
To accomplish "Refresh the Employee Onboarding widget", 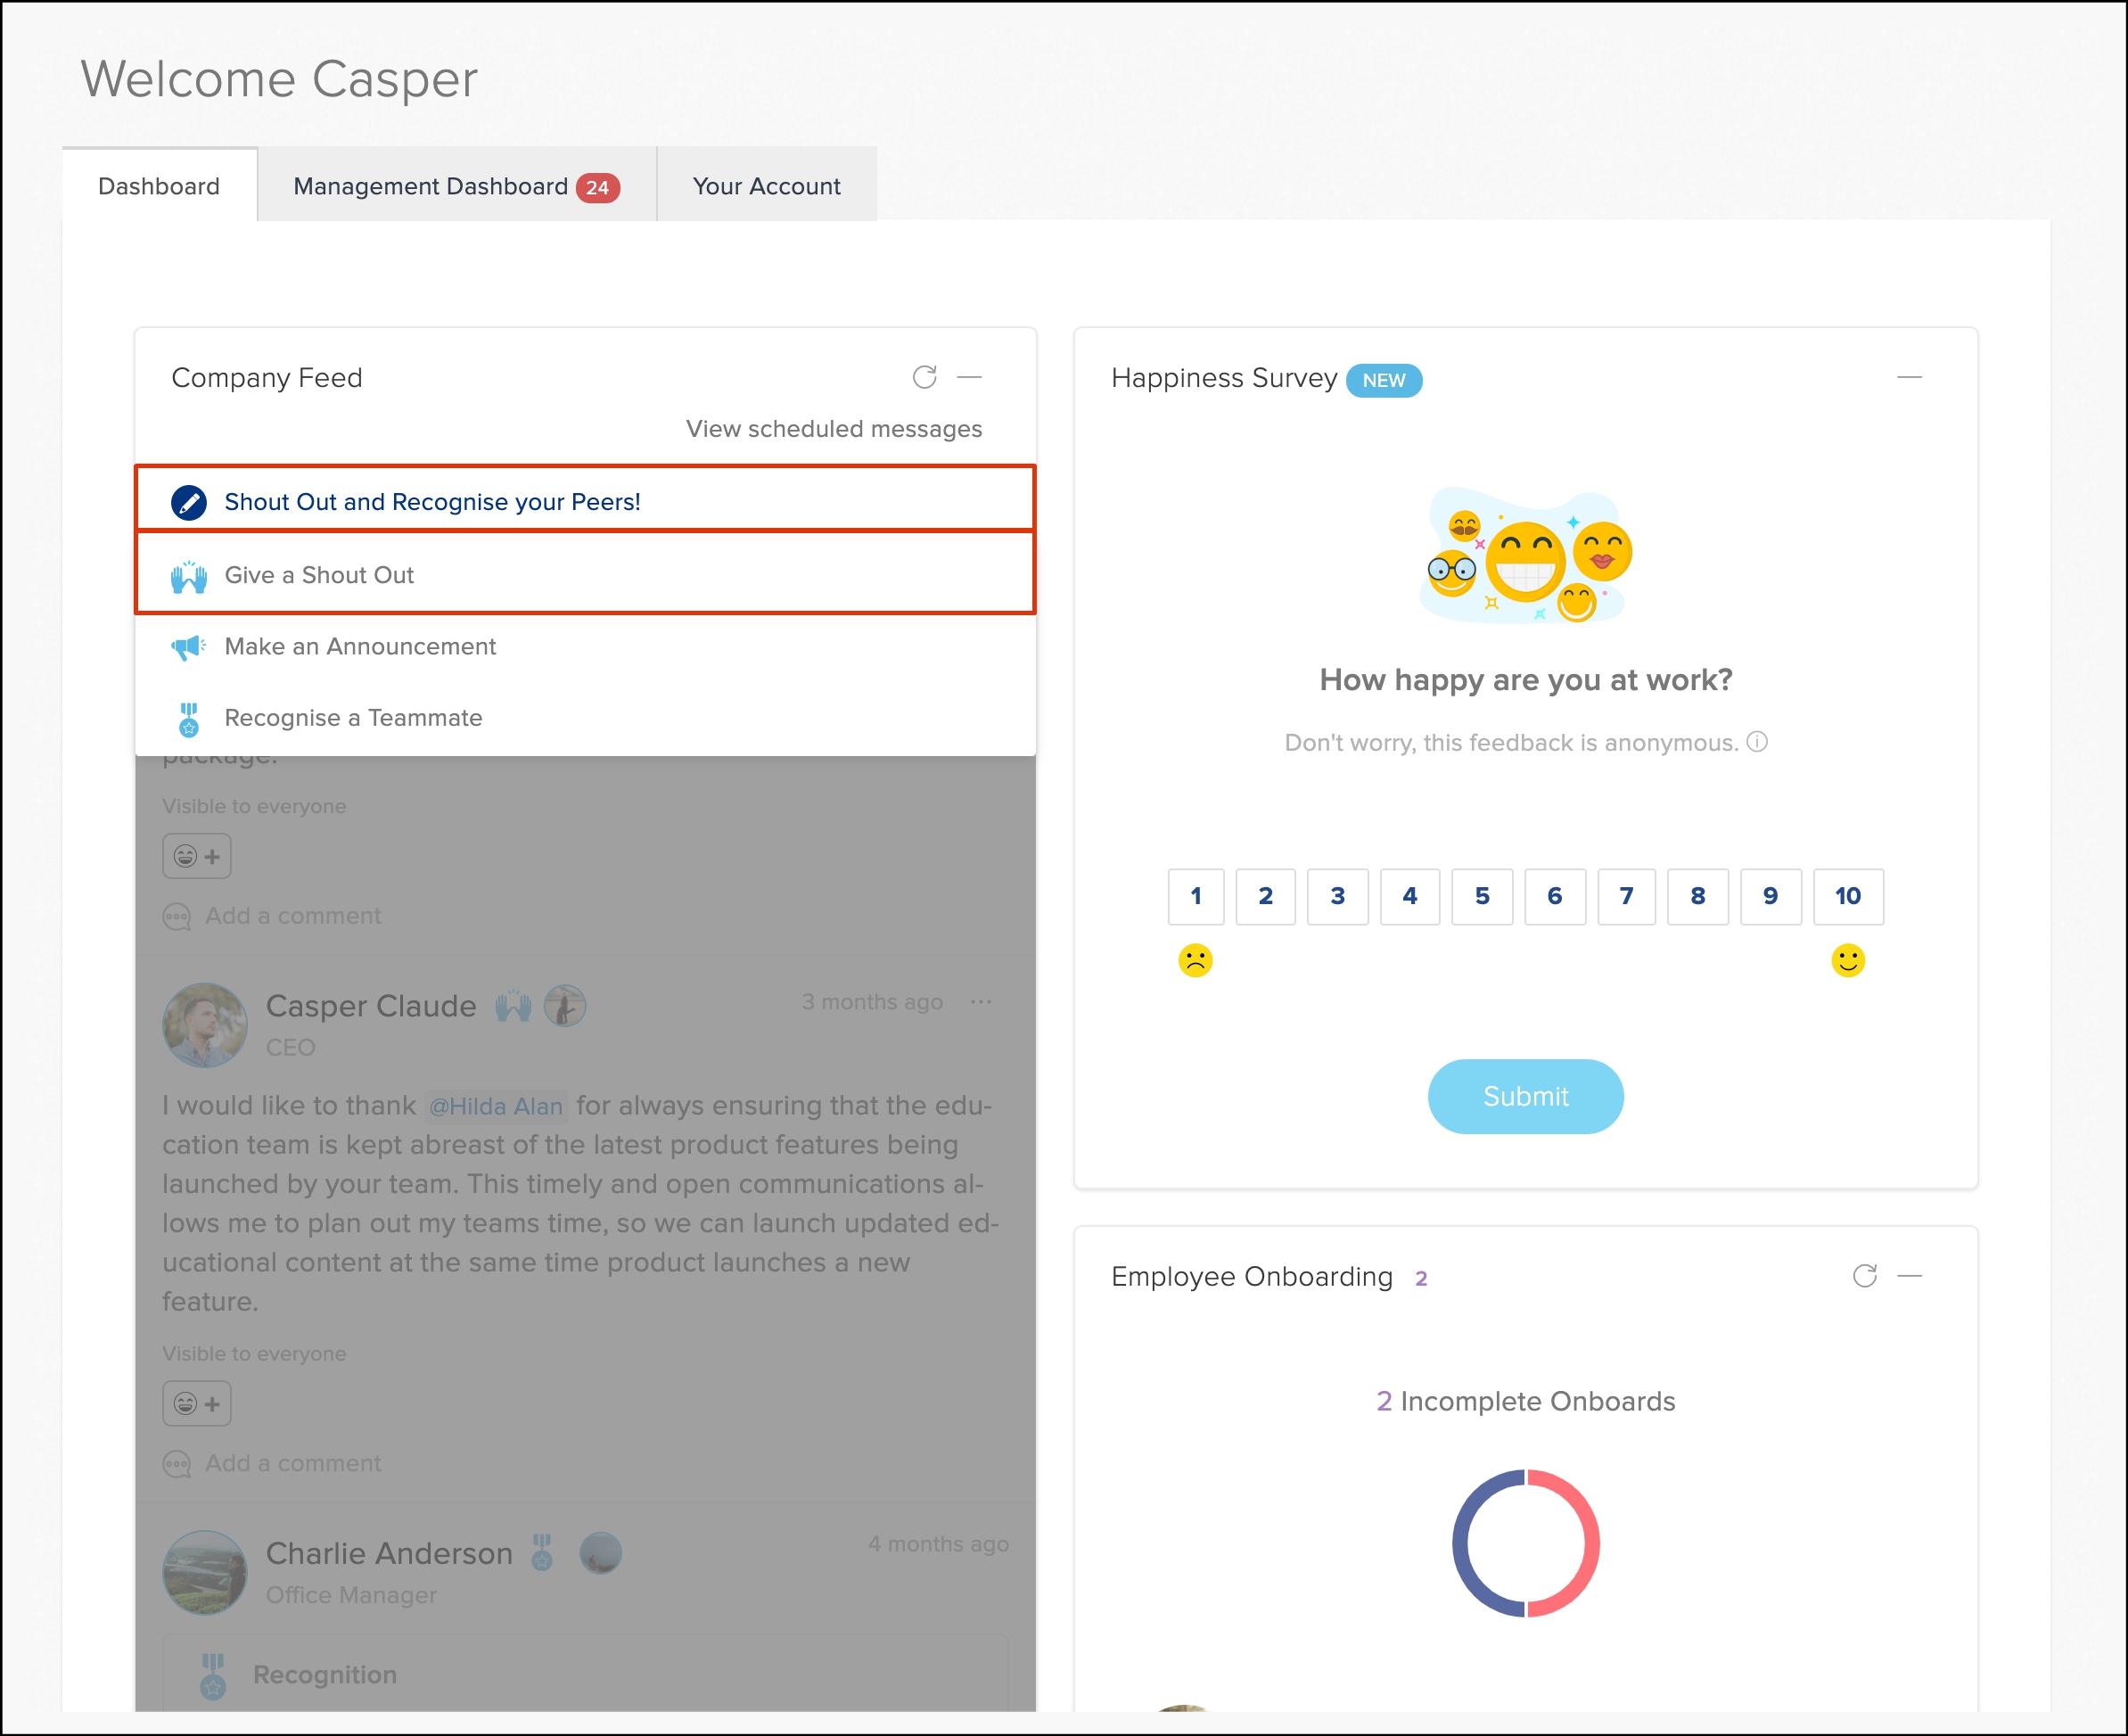I will pyautogui.click(x=1864, y=1276).
